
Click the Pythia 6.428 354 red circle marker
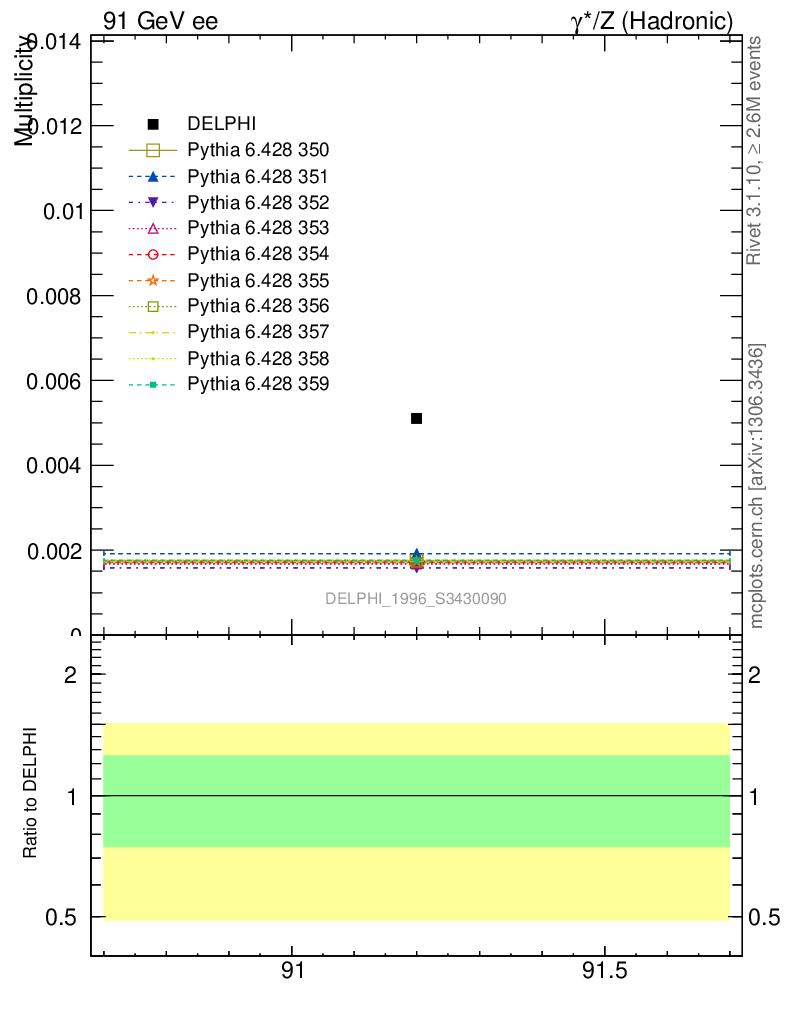pyautogui.click(x=153, y=255)
